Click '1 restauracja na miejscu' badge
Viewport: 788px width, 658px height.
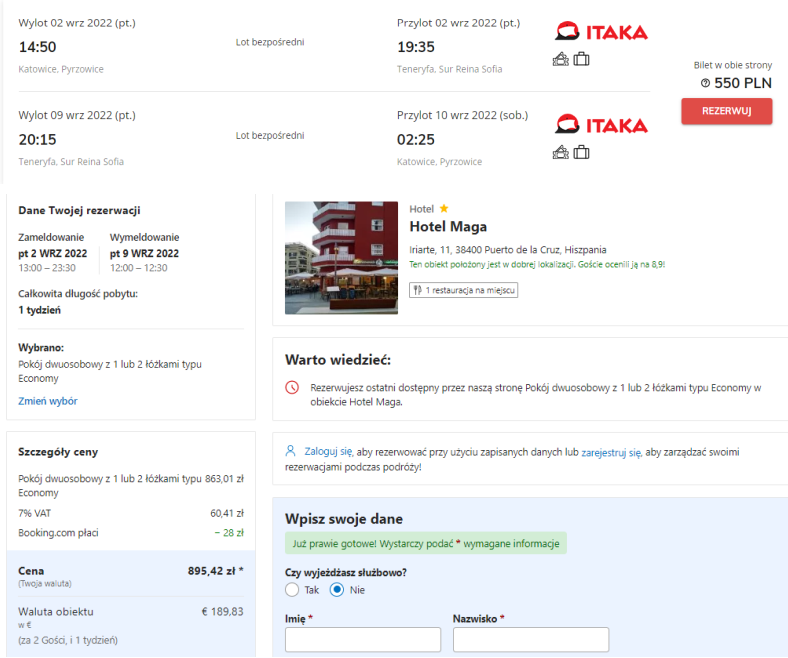tap(463, 290)
